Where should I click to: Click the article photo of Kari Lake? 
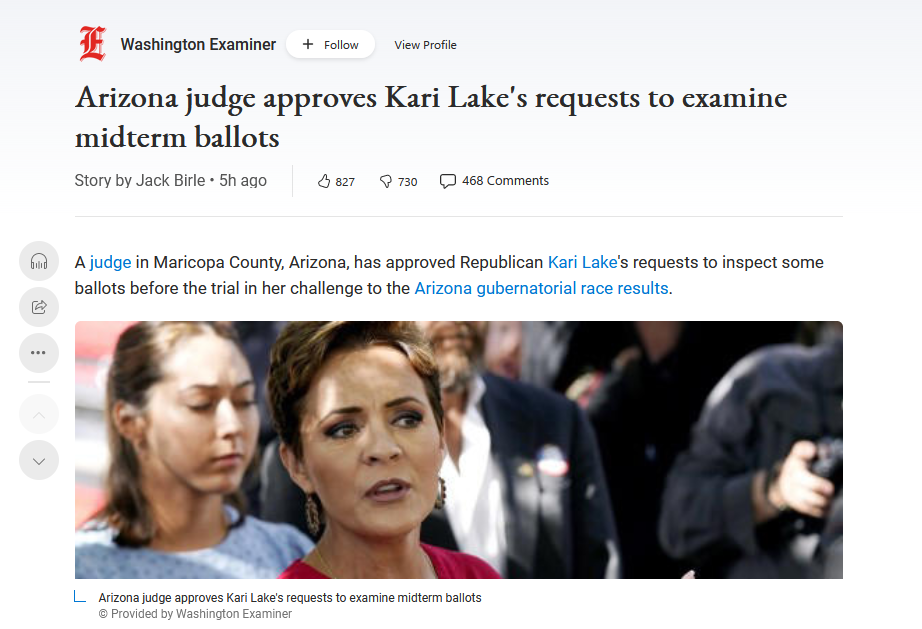(459, 450)
